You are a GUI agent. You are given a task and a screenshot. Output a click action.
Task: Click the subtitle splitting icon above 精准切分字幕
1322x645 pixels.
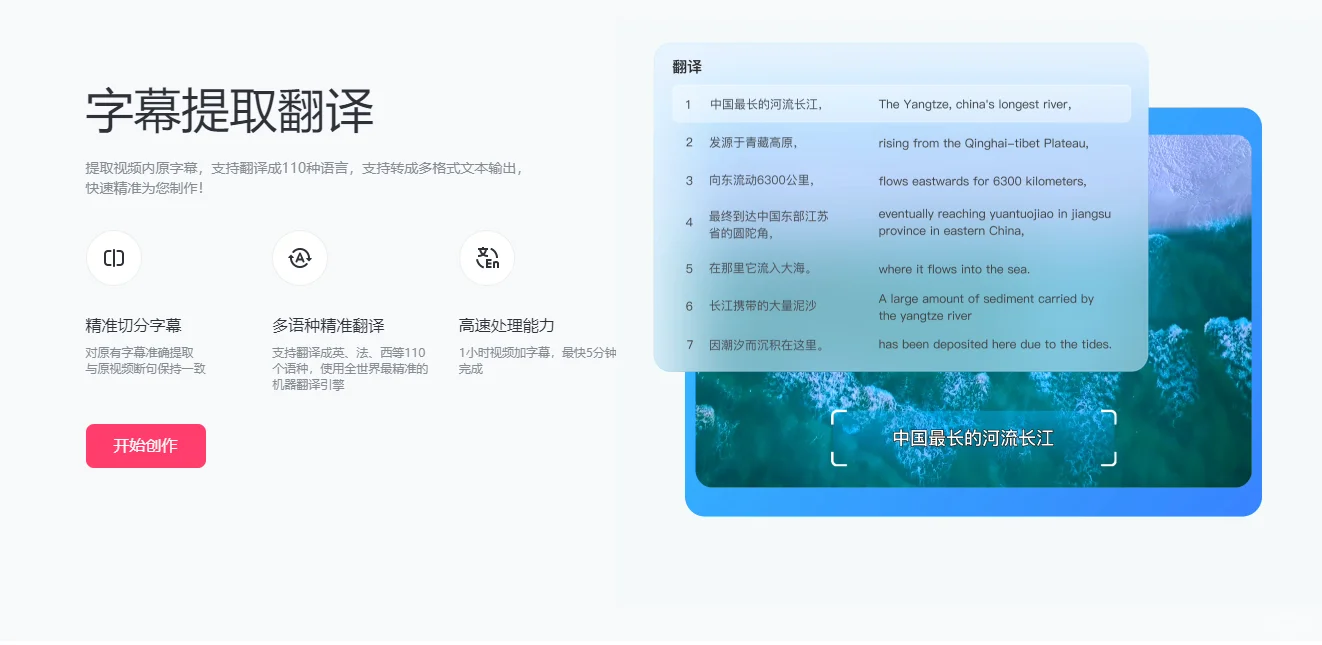point(113,258)
